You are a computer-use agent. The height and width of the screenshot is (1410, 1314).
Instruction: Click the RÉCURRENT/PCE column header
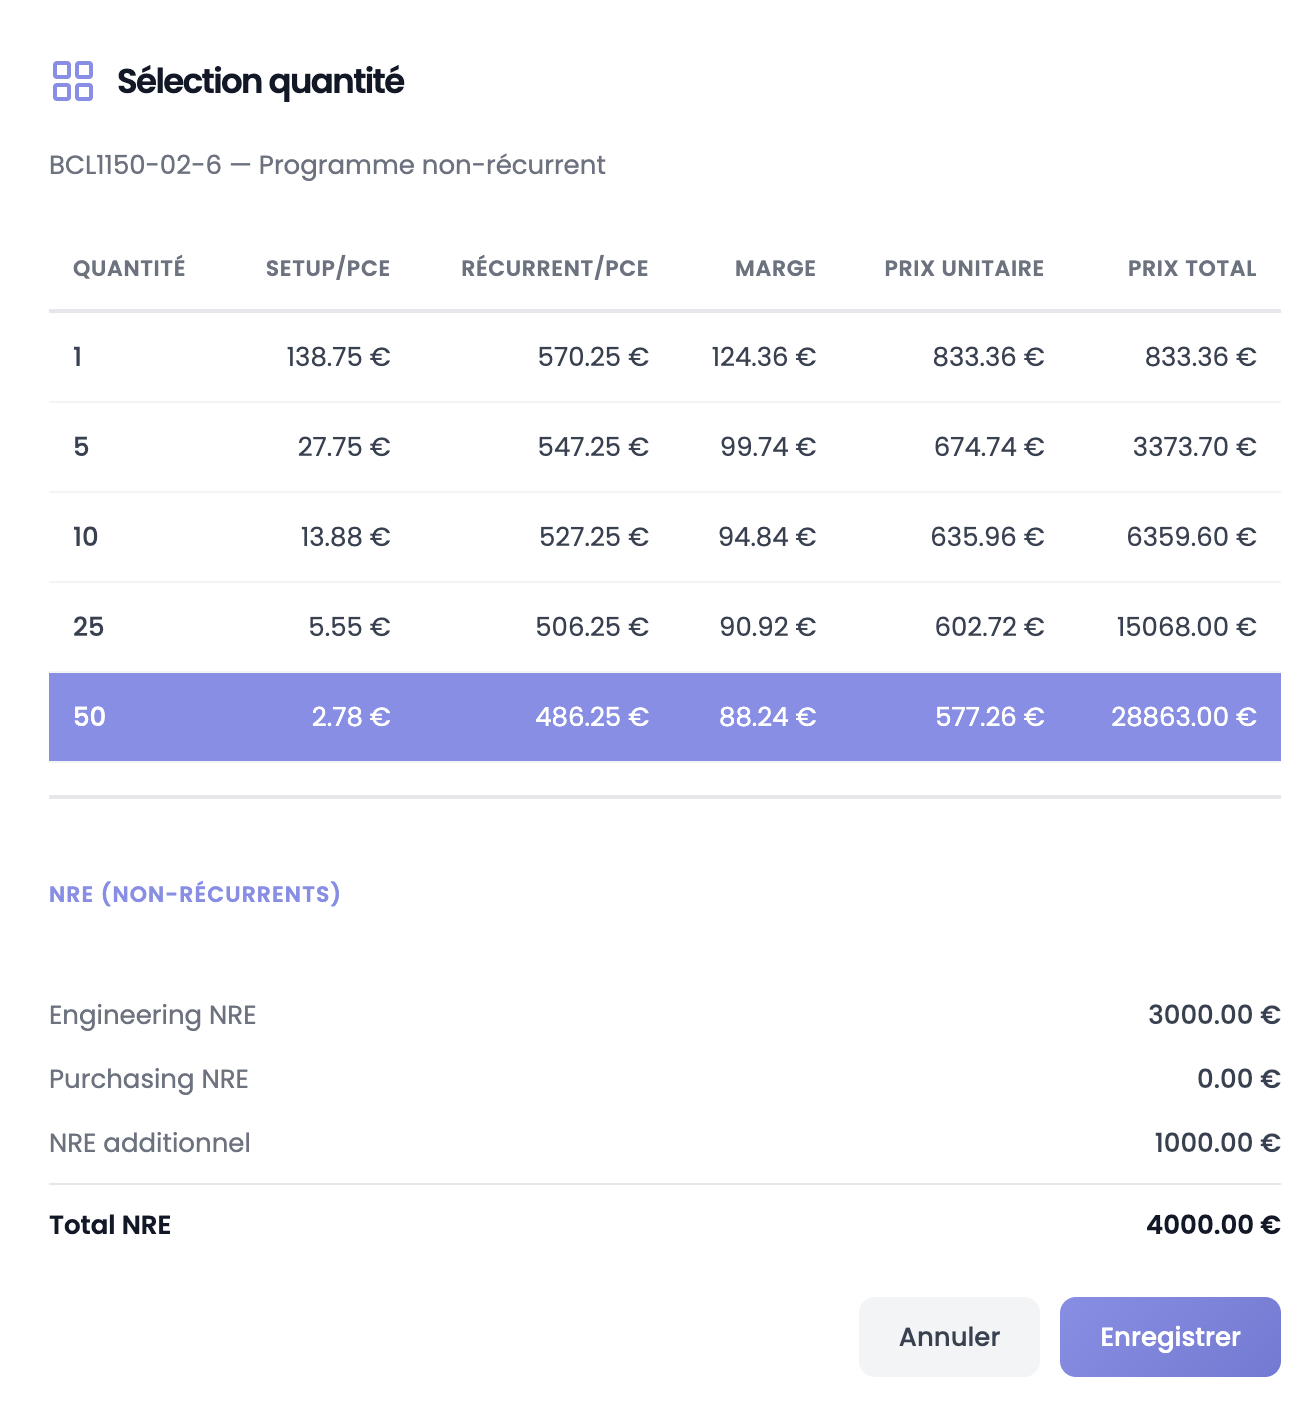pyautogui.click(x=555, y=268)
